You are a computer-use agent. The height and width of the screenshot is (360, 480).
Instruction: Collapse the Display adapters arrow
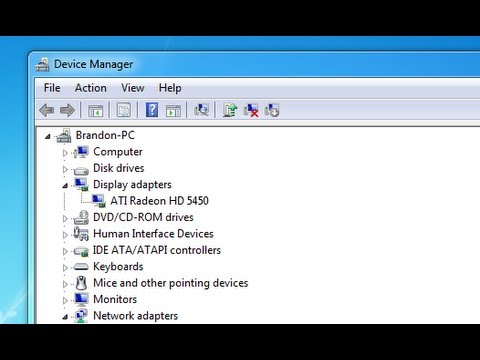pos(65,186)
